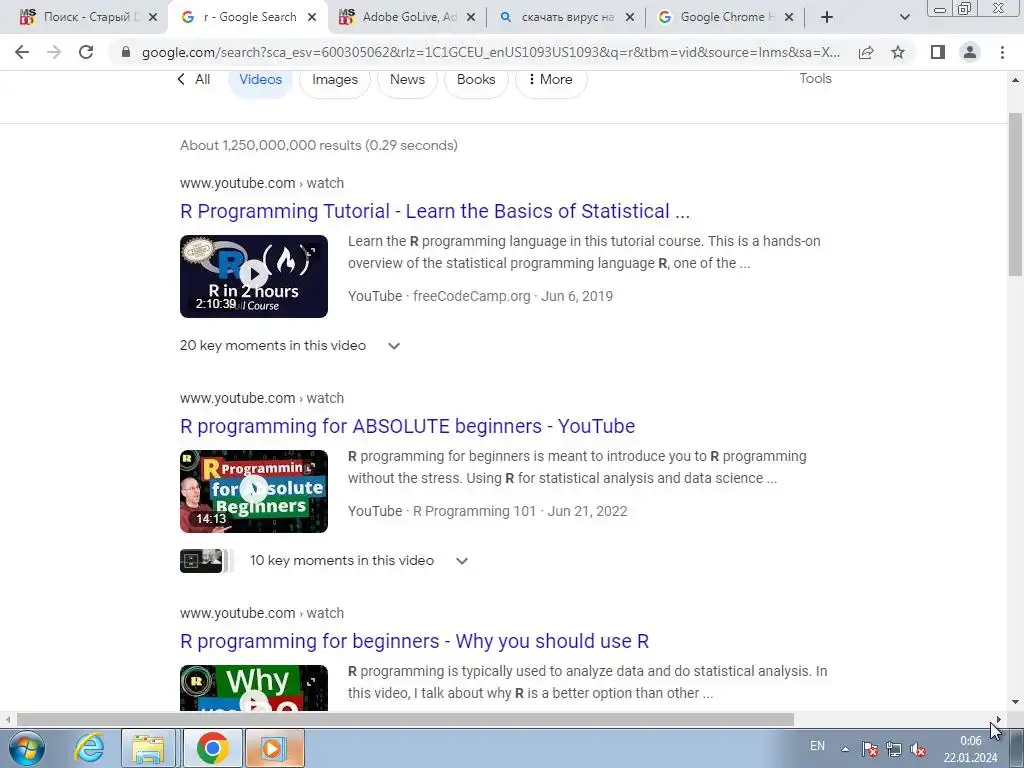1024x768 pixels.
Task: Switch to the Books search filter
Action: (x=476, y=79)
